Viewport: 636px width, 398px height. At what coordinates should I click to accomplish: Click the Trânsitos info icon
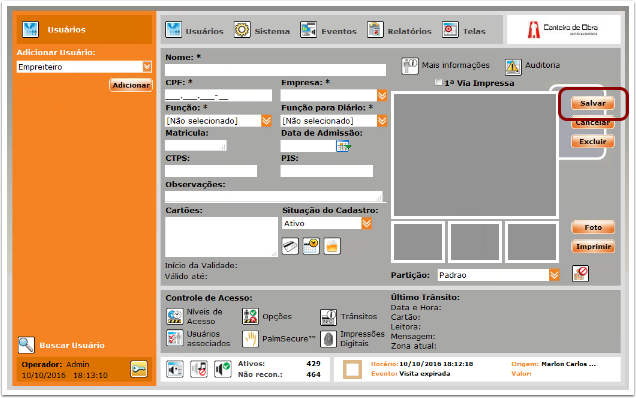tap(328, 317)
